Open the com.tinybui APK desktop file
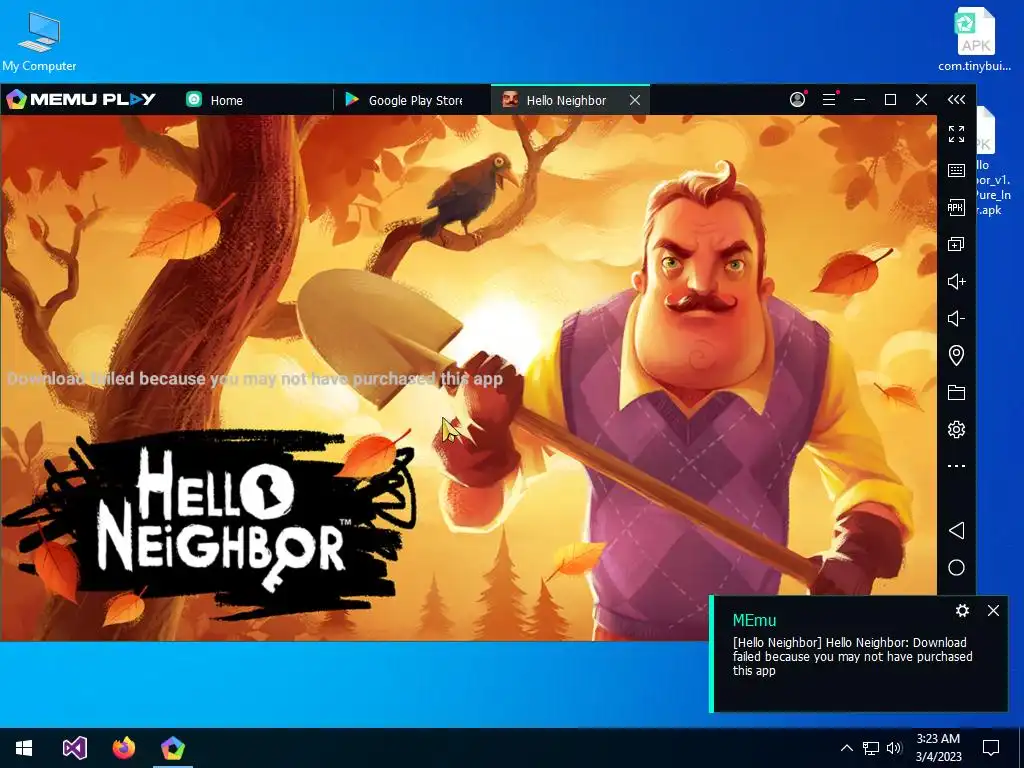Viewport: 1024px width, 768px height. coord(974,39)
